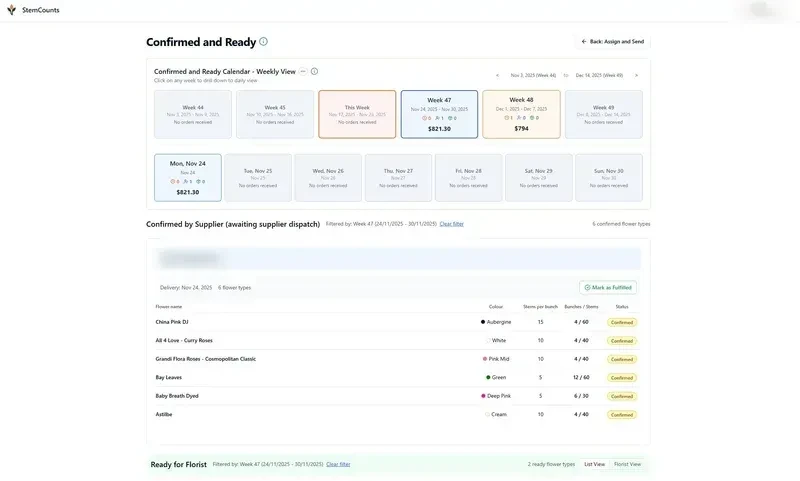This screenshot has width=800, height=481.
Task: Click the "Ready for Florist" heading
Action: click(179, 464)
